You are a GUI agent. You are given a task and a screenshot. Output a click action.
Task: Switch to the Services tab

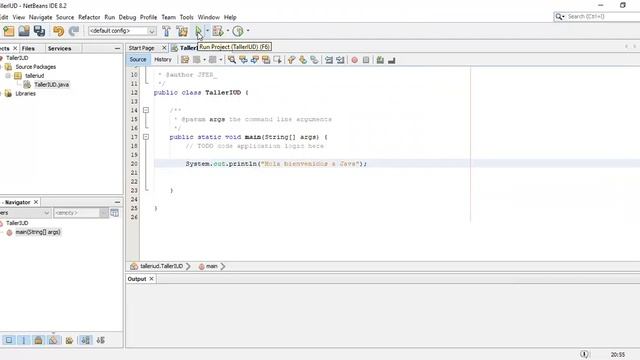coord(59,48)
